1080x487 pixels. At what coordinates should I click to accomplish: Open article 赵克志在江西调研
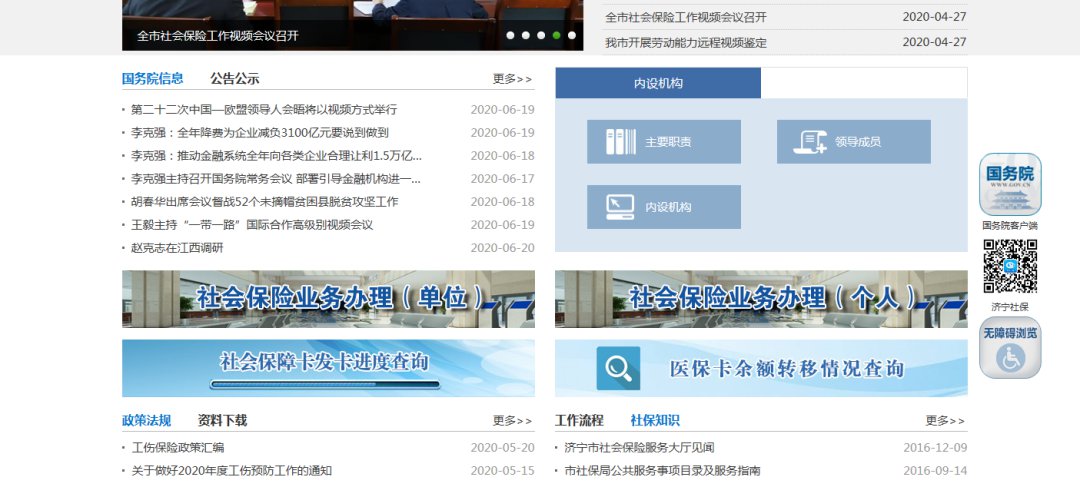point(178,248)
